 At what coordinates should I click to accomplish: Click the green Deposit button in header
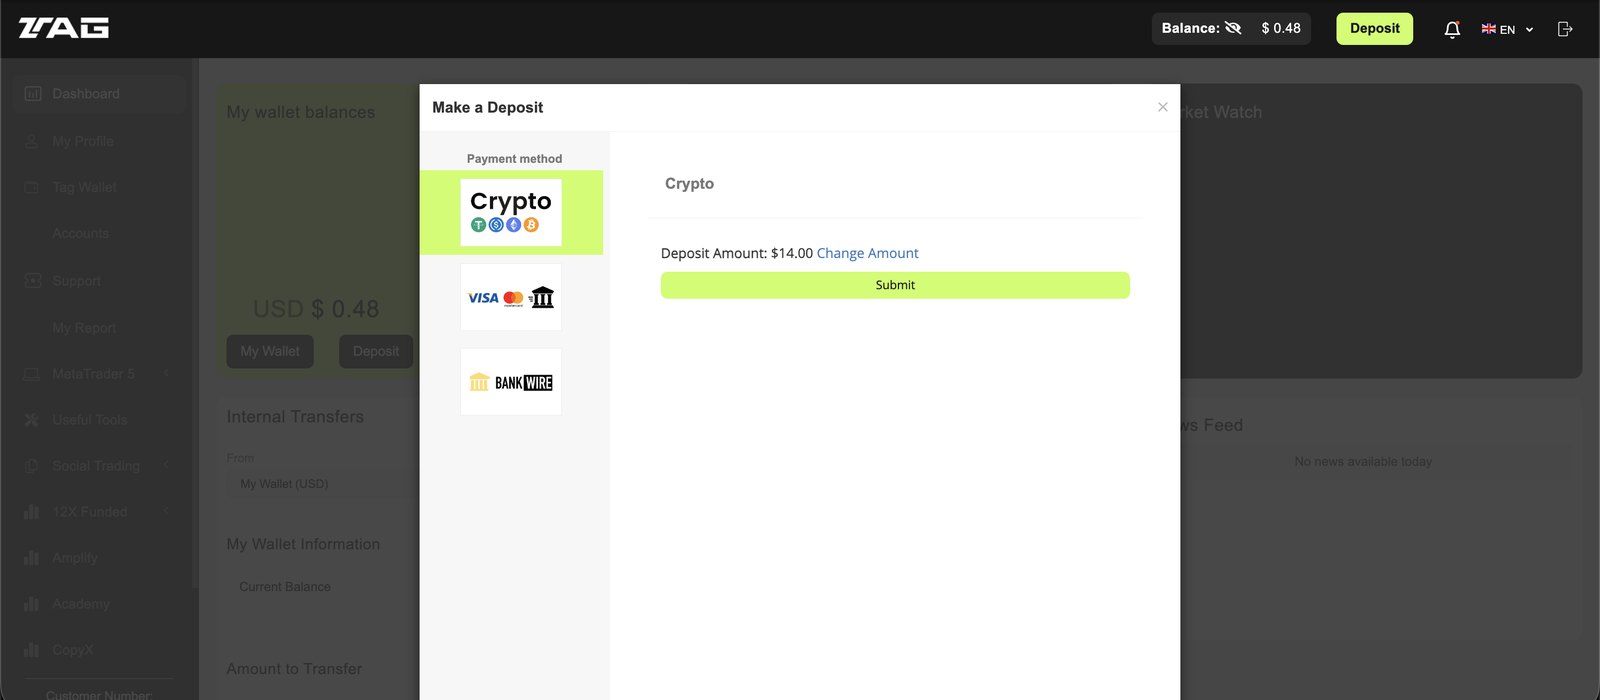coord(1374,28)
